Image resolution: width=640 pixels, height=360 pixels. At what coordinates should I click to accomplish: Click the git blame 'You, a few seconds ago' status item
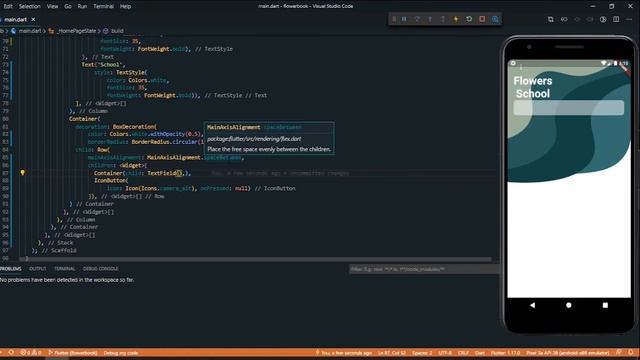pos(344,353)
